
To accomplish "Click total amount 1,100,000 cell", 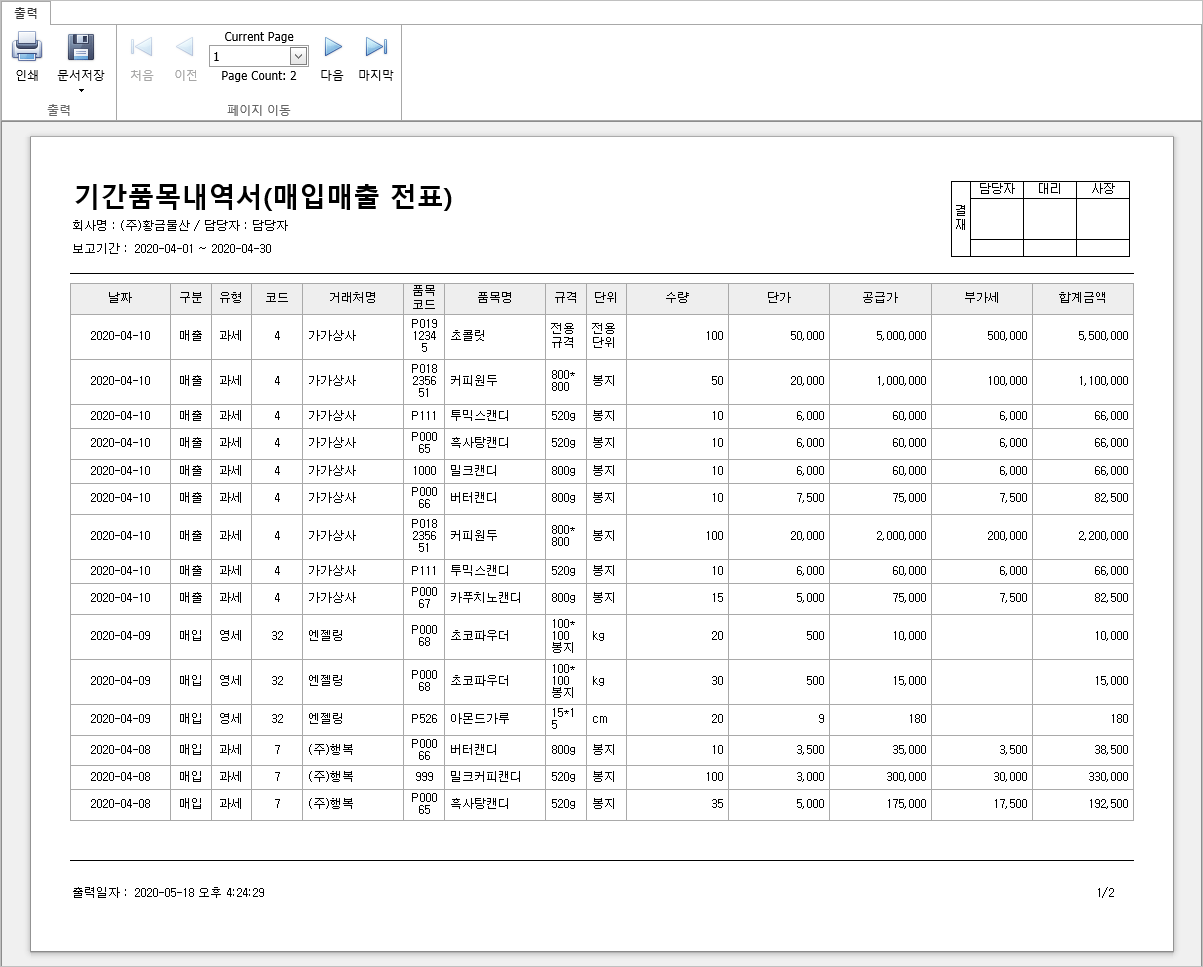I will [1083, 381].
